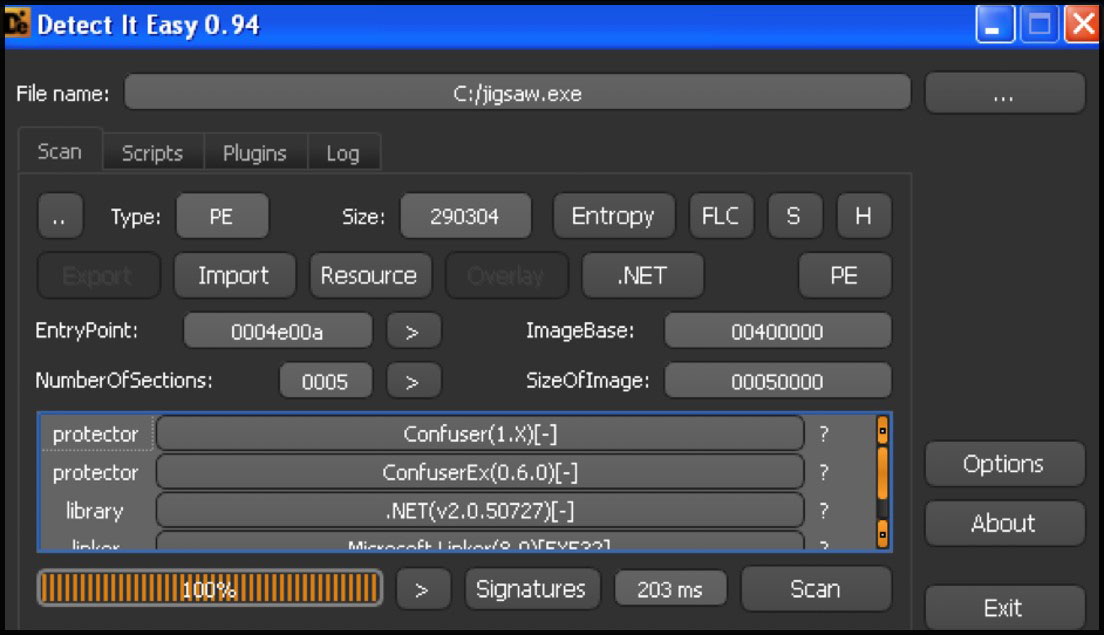The width and height of the screenshot is (1104, 635).
Task: Click the ? beside ConfuserEx(0.6.0)
Action: pos(824,472)
